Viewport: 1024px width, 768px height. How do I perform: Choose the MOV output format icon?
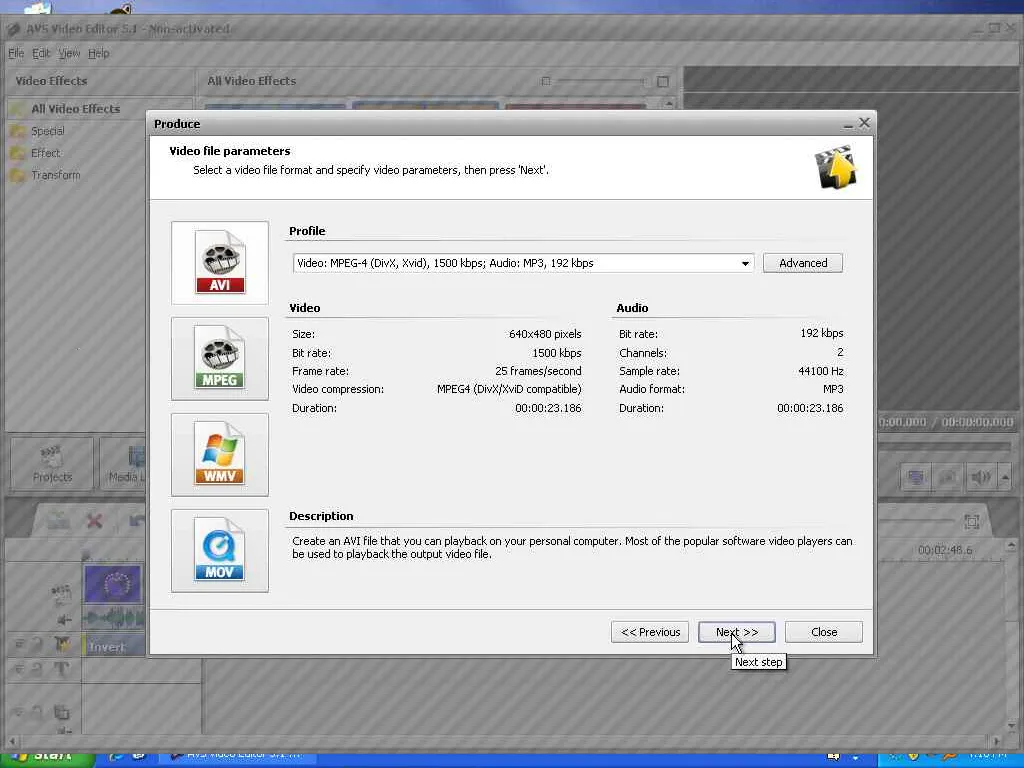(219, 551)
